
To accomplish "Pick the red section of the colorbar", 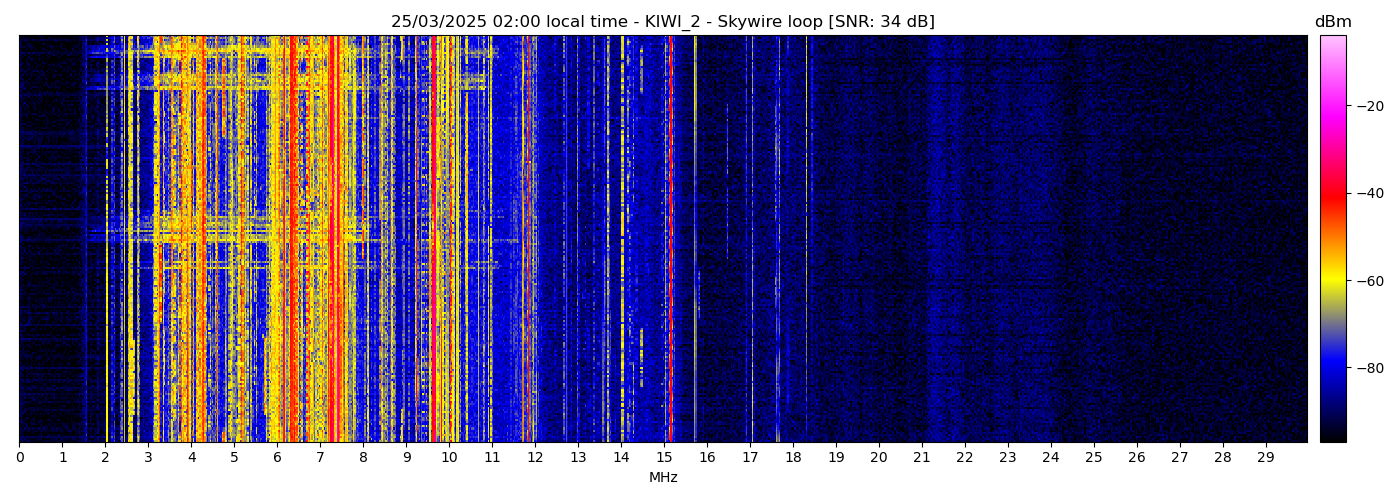I will pos(1332,195).
